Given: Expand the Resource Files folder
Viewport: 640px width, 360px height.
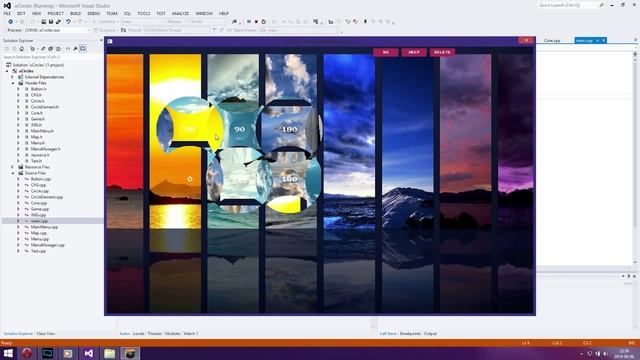Looking at the screenshot, I should tap(13, 167).
